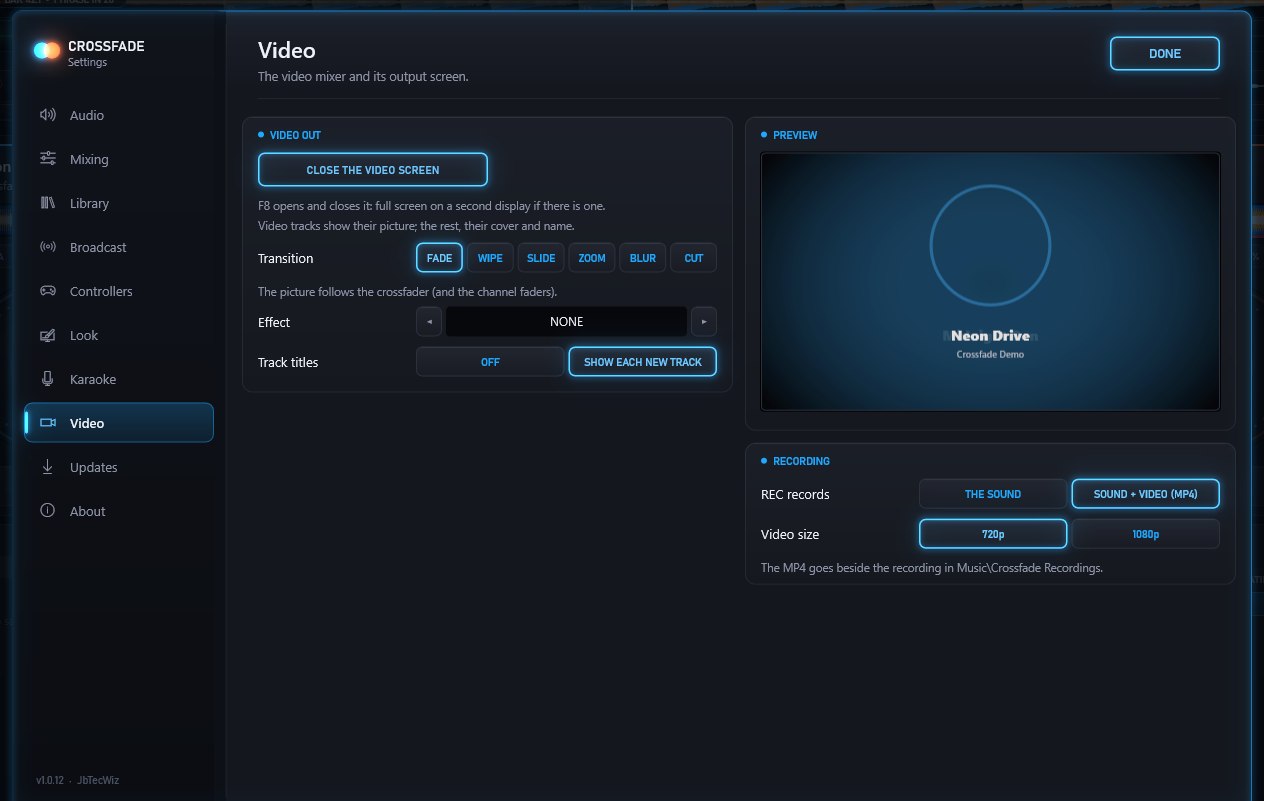Click the Track titles label
The image size is (1264, 801).
pos(288,362)
